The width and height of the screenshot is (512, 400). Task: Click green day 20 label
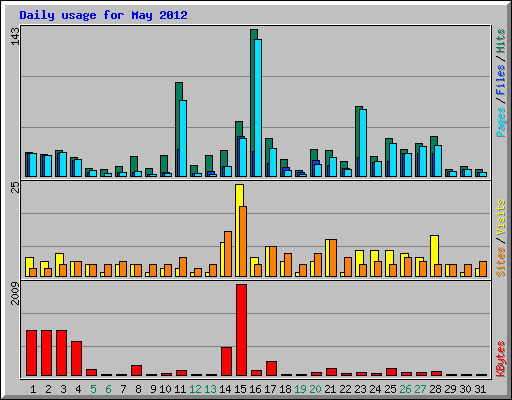click(315, 389)
